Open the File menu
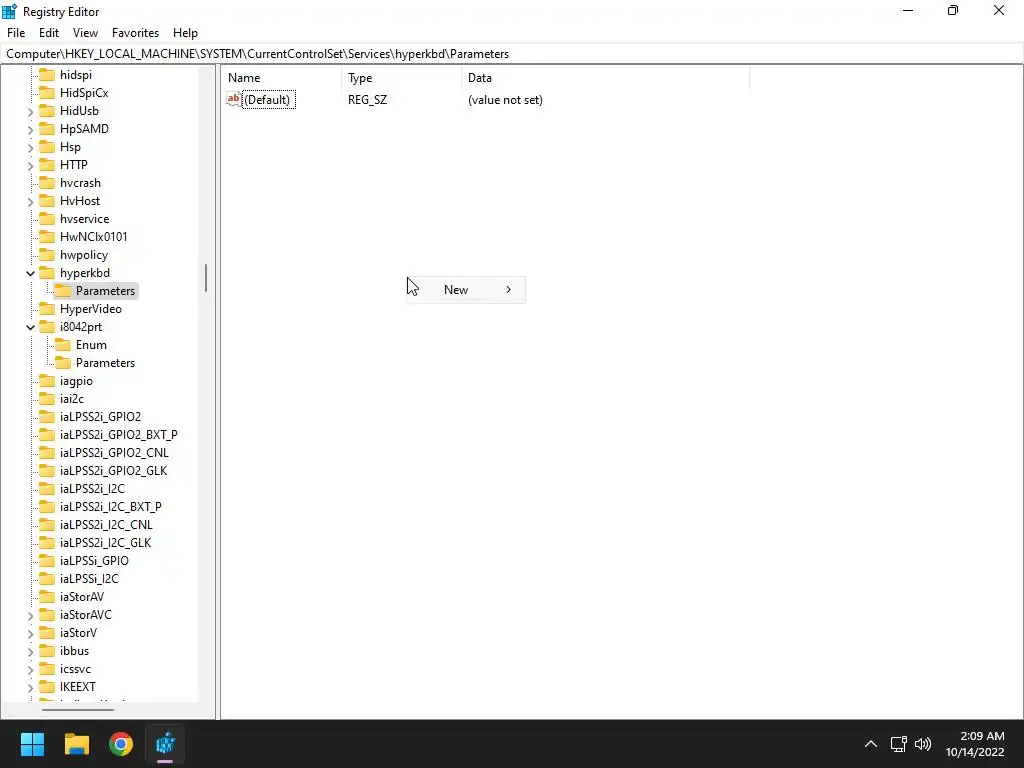 click(16, 33)
